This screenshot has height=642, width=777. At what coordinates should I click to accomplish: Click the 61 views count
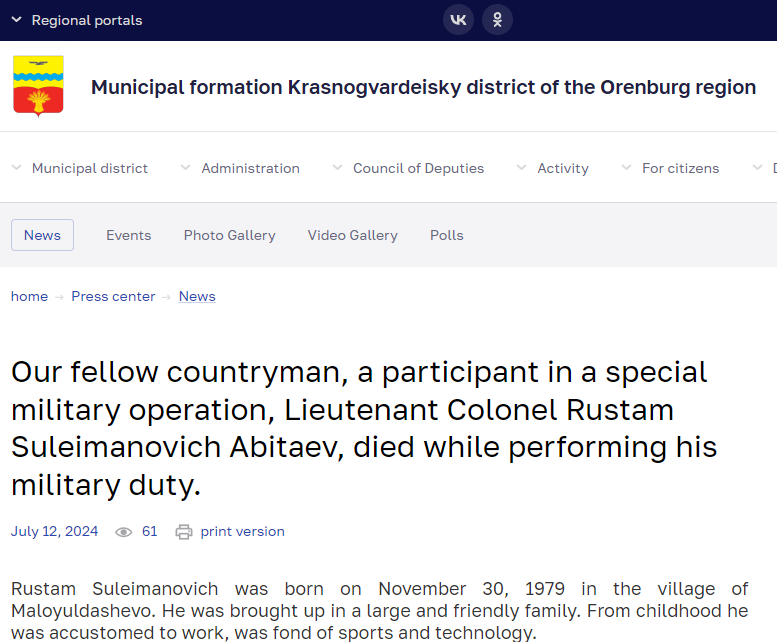click(149, 532)
